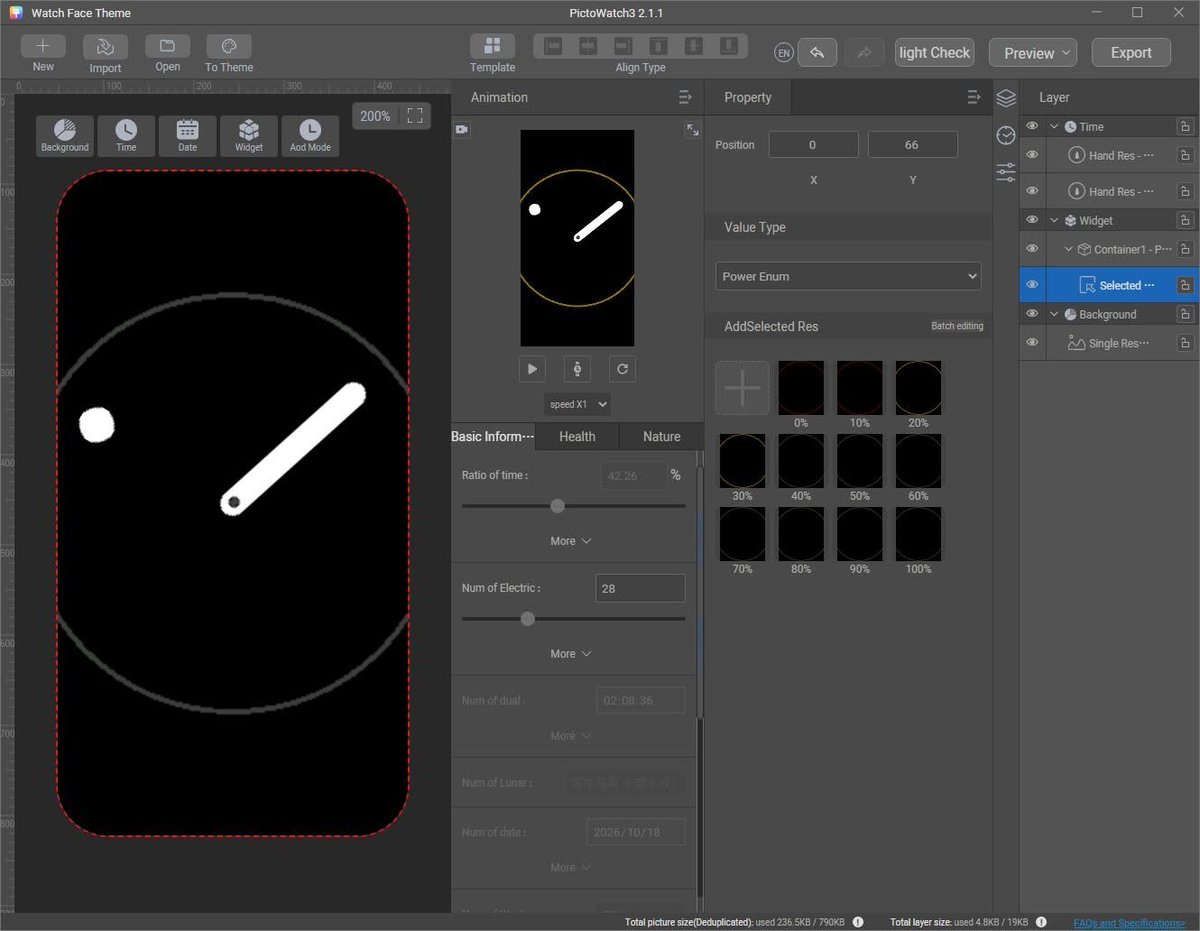Open the Template grid icon

492,46
